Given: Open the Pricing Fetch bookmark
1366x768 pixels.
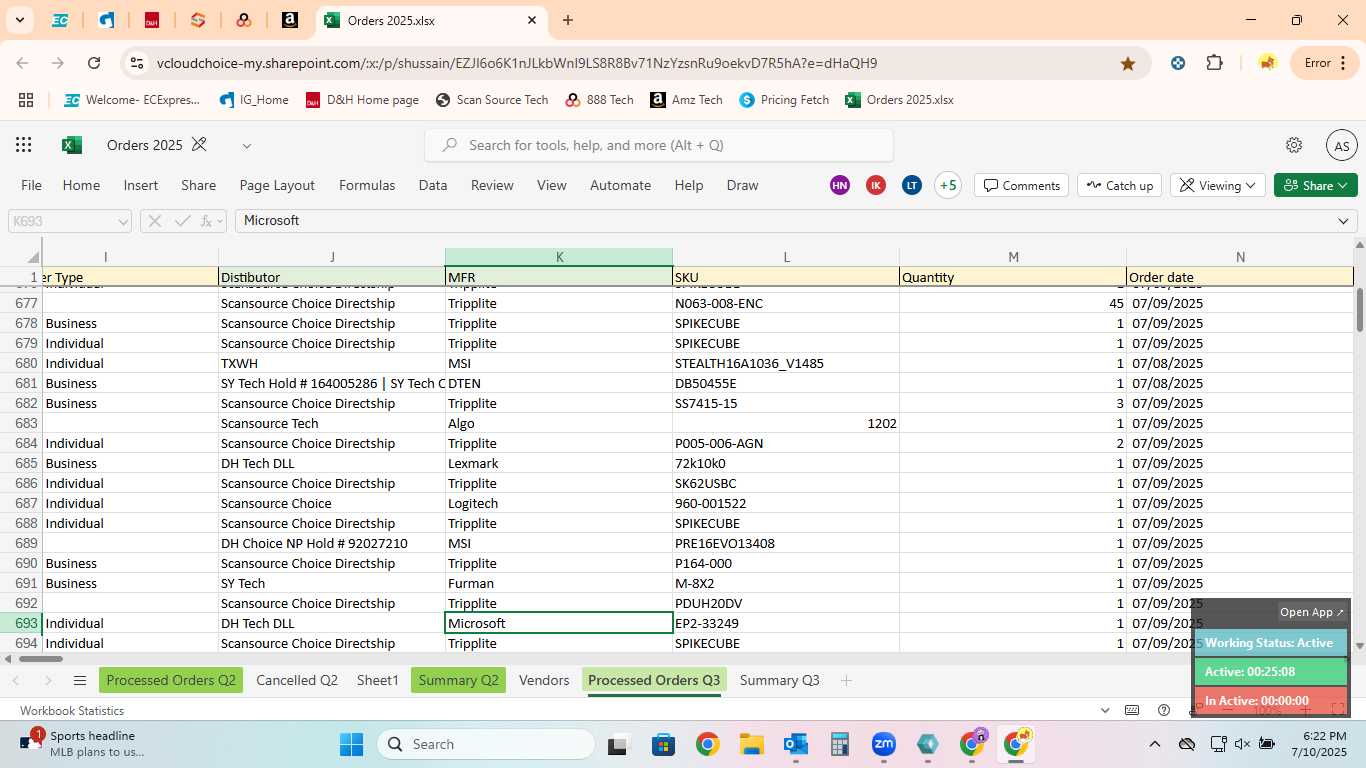Looking at the screenshot, I should point(784,100).
